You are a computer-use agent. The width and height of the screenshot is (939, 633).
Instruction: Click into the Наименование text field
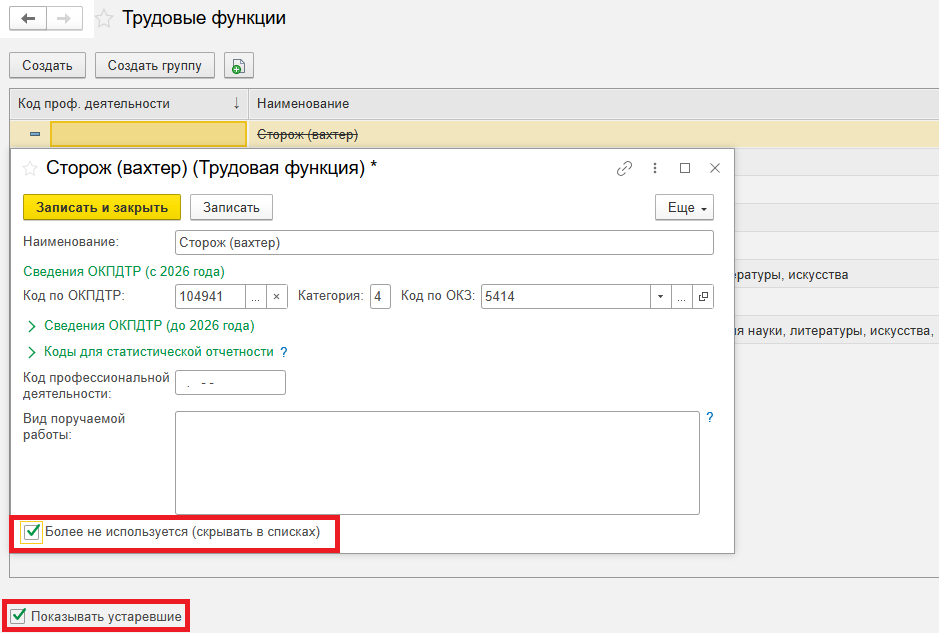click(443, 243)
